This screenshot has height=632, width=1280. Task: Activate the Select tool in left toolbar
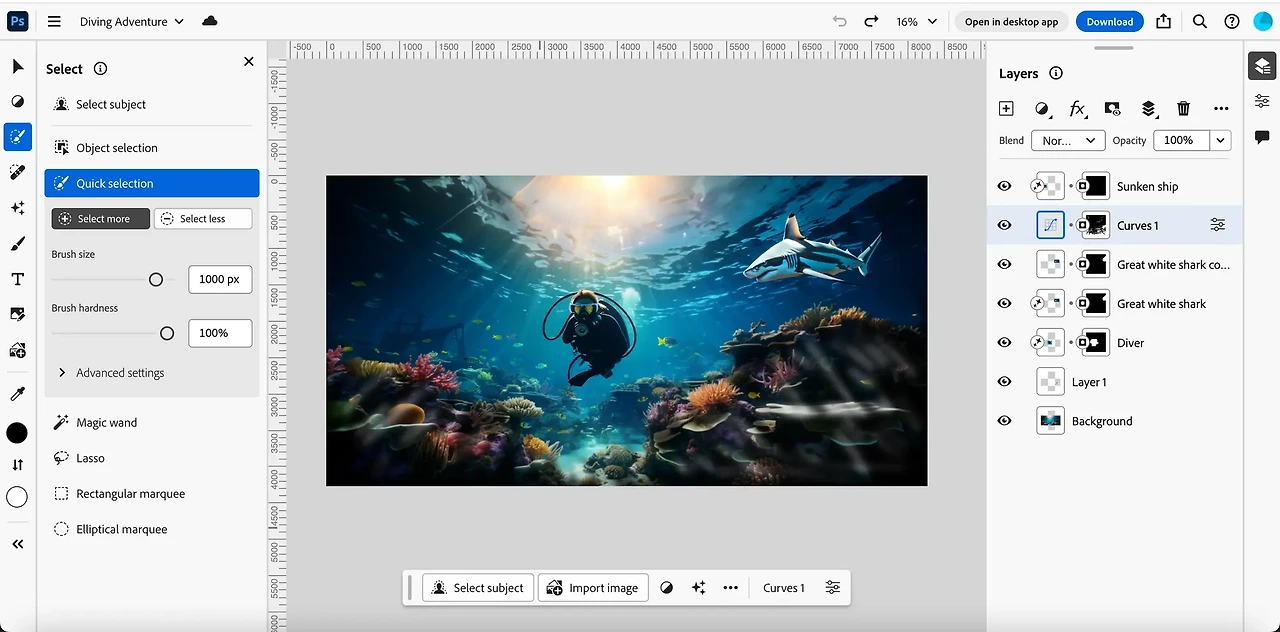pyautogui.click(x=17, y=137)
